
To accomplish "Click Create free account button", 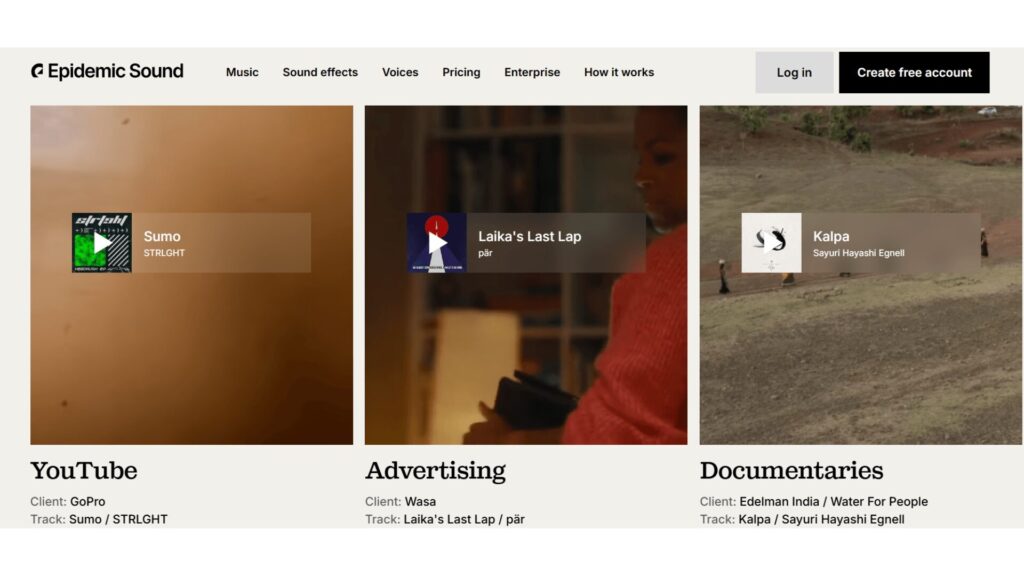I will (x=914, y=72).
